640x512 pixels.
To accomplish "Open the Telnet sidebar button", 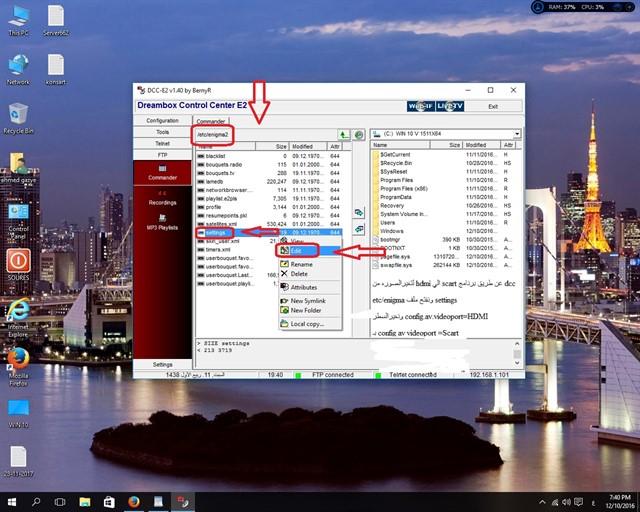I will tap(162, 143).
